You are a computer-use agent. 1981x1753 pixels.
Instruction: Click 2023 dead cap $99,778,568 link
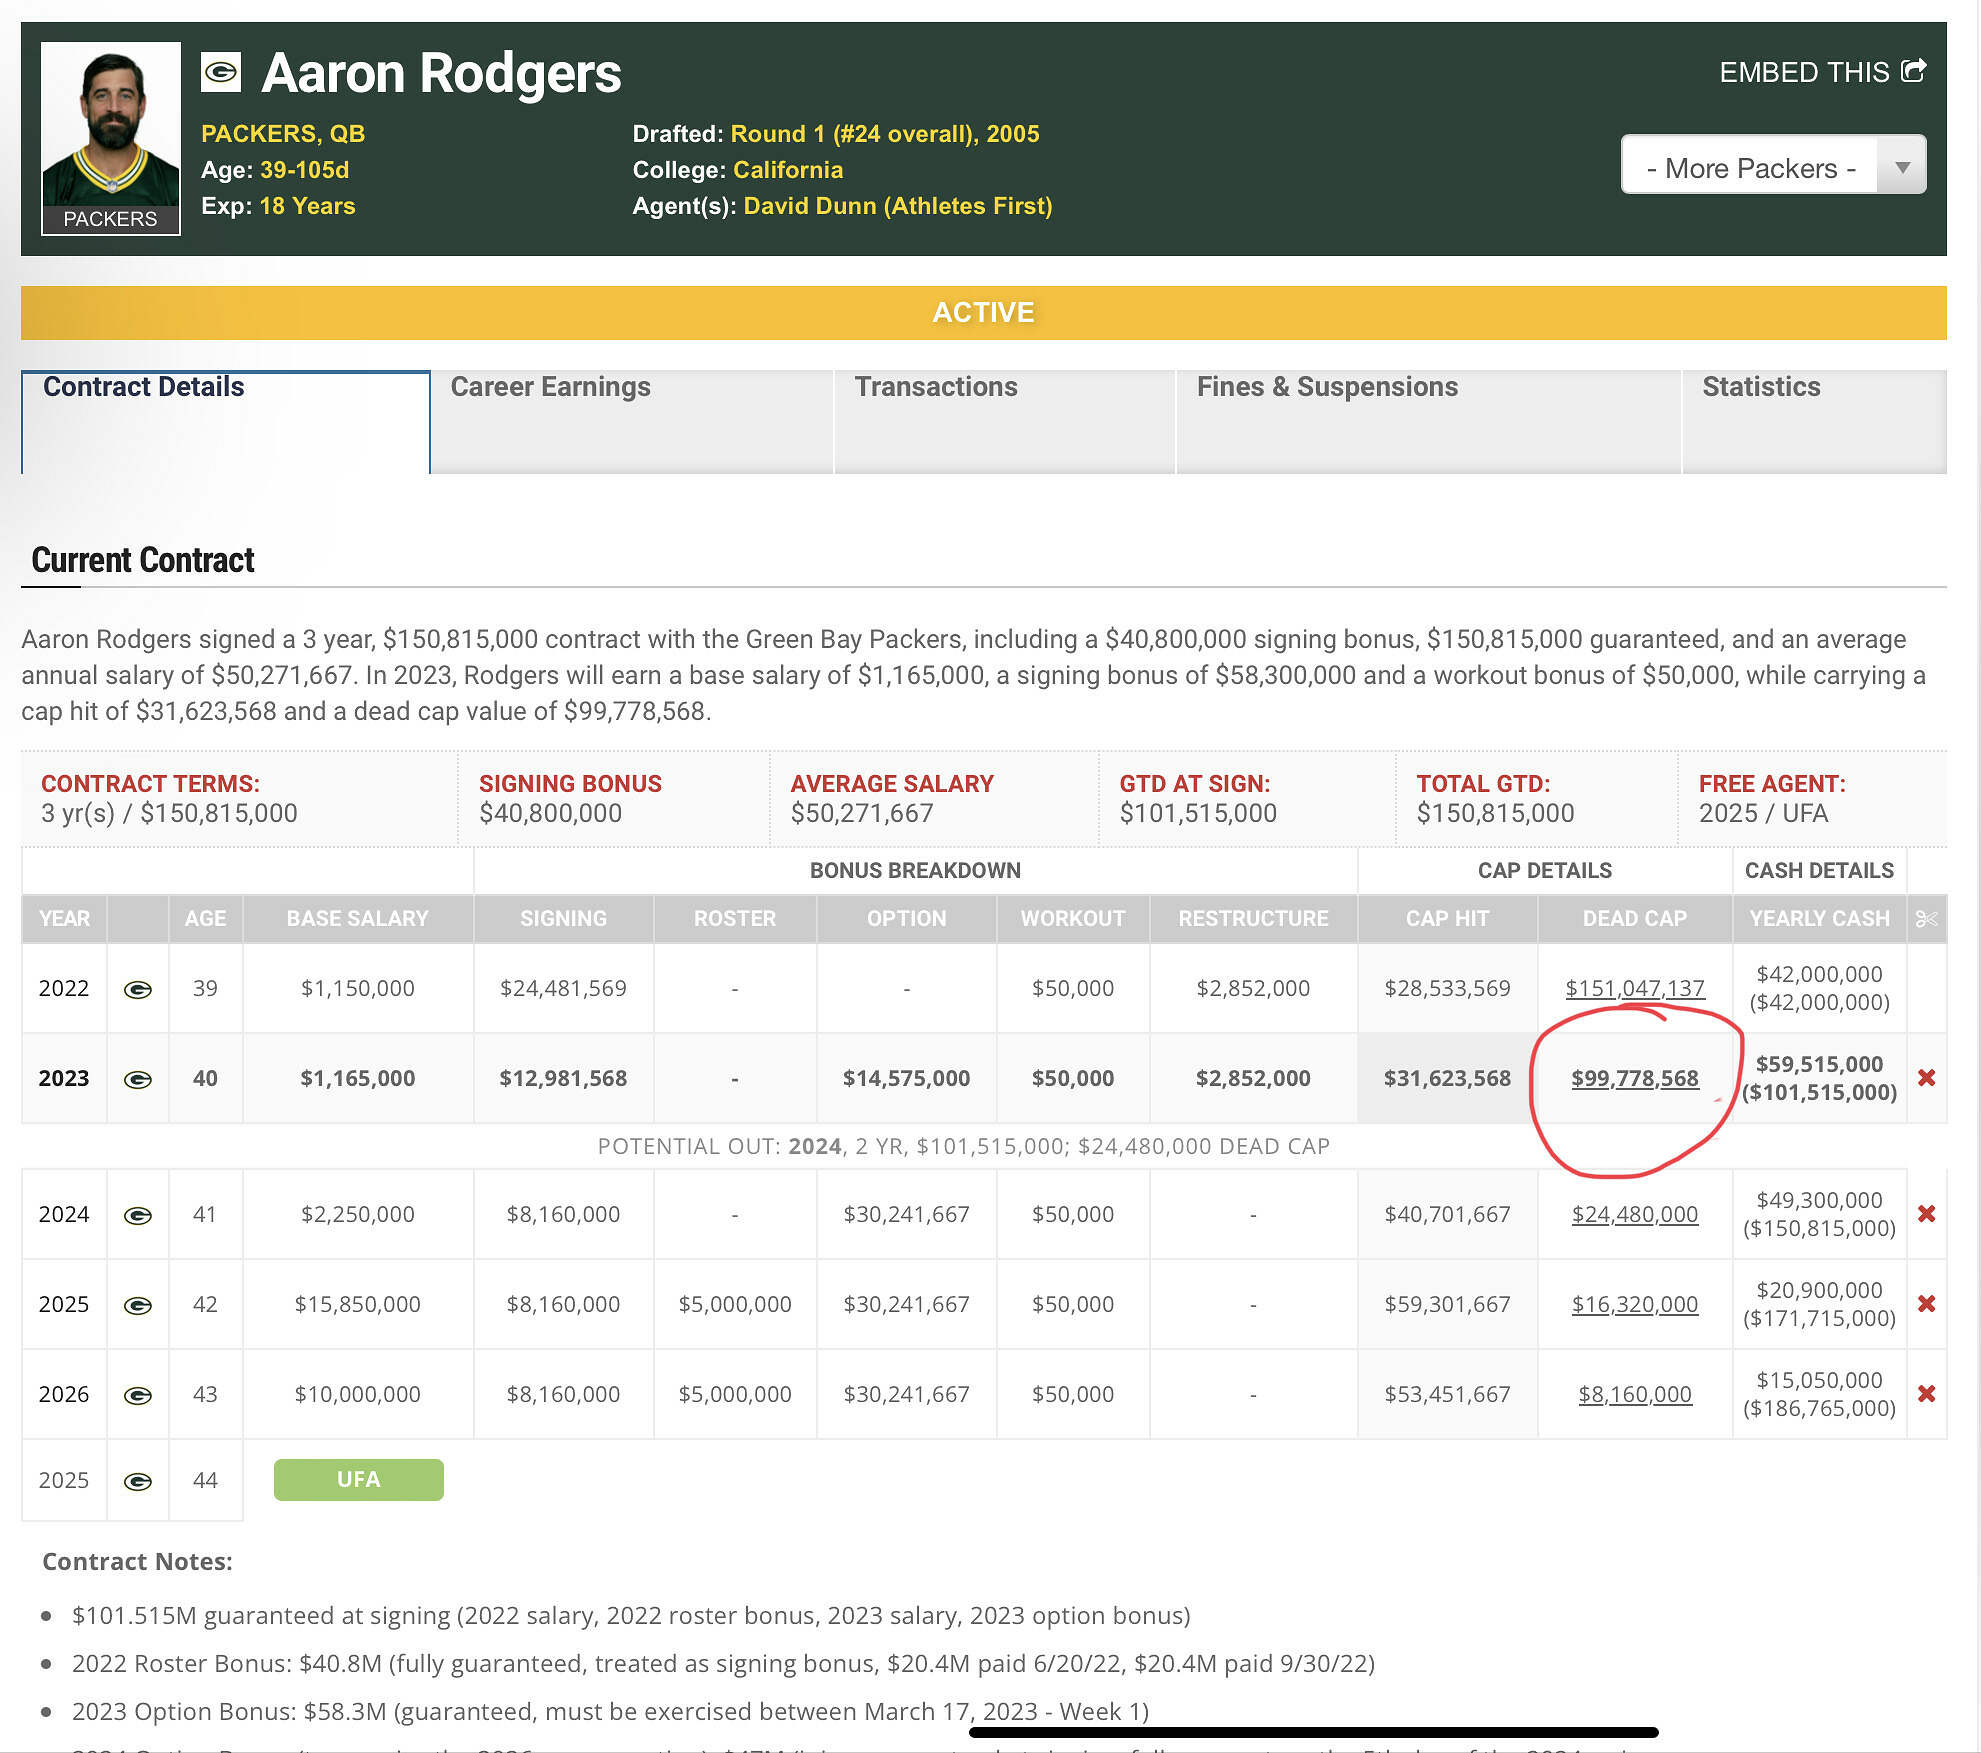pyautogui.click(x=1634, y=1078)
